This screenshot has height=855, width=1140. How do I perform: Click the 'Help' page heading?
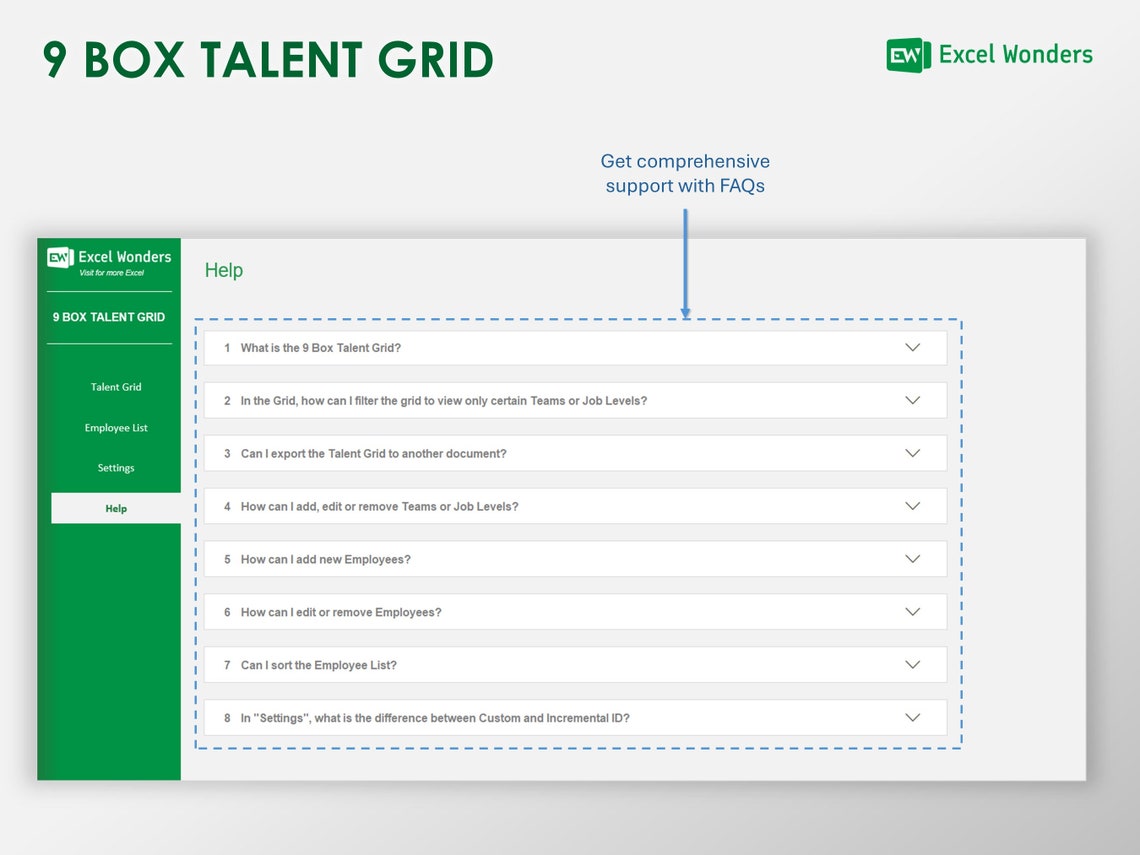coord(223,270)
